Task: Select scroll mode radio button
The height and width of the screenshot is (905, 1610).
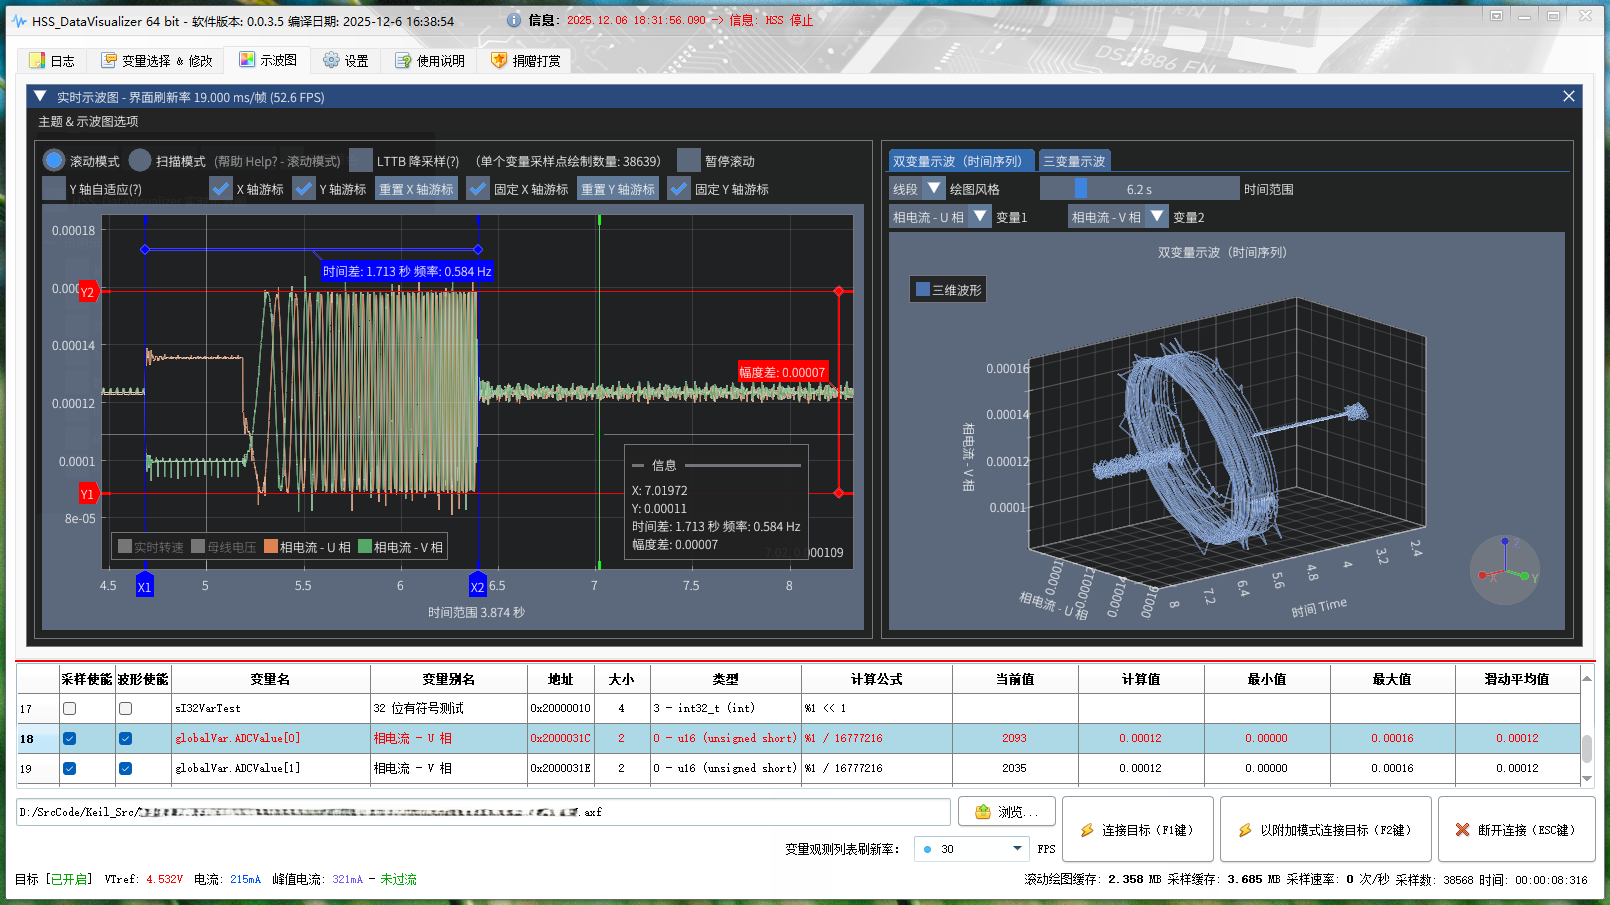Action: coord(54,161)
